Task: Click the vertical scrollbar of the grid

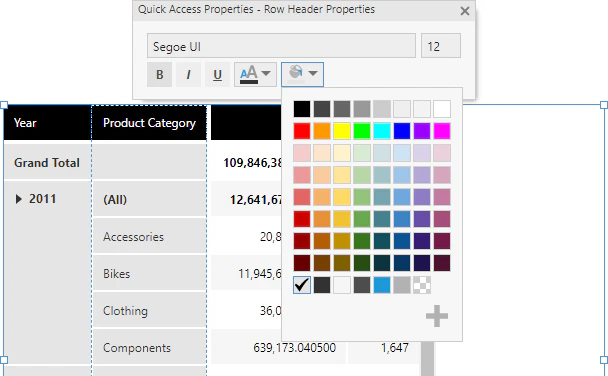Action: click(x=428, y=359)
